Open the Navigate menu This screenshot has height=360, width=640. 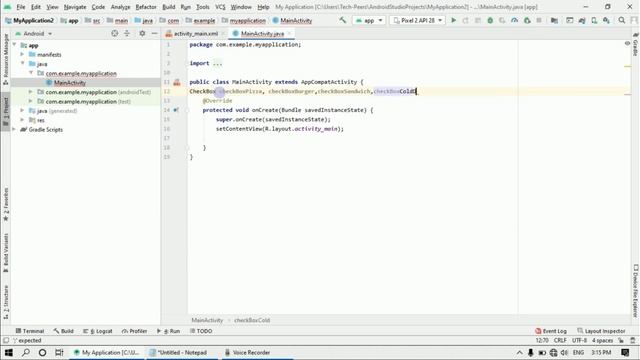75,7
